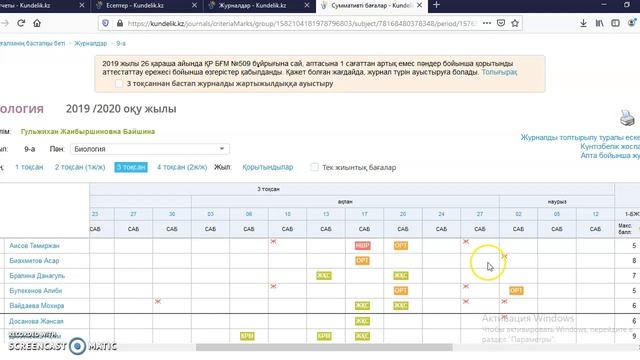640x360 pixels.
Task: Open student Досанова Жансая link
Action: coord(36,321)
